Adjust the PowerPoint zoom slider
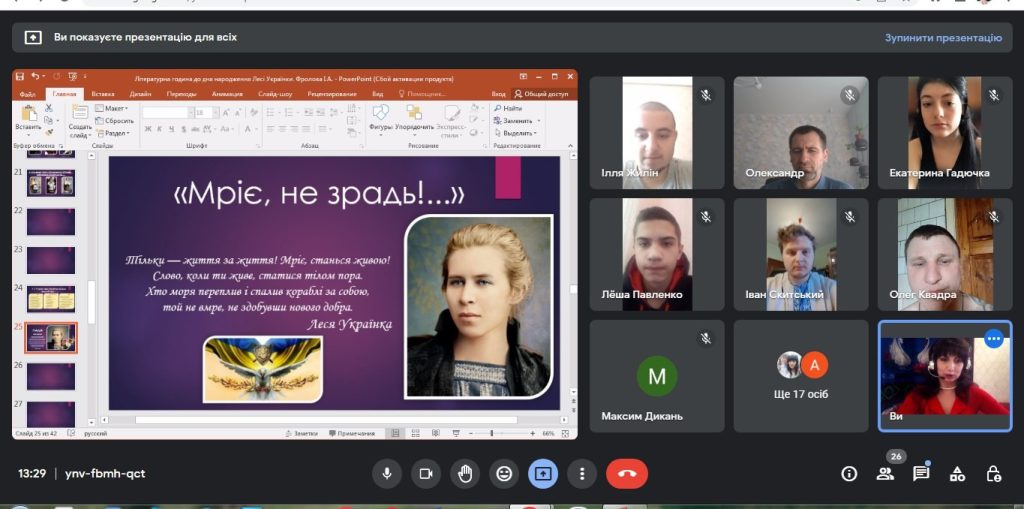 pos(491,434)
